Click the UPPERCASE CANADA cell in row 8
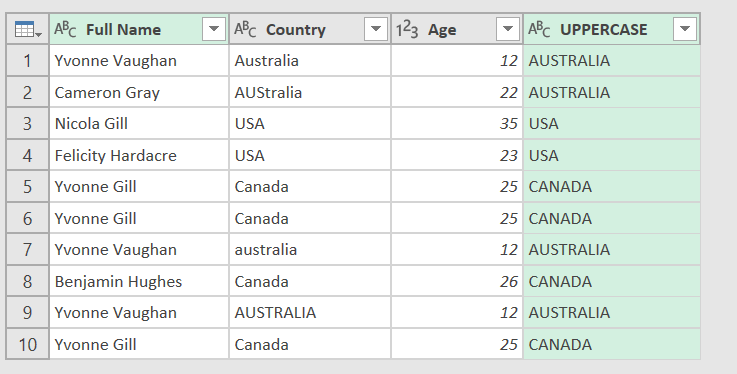Viewport: 737px width, 374px height. pyautogui.click(x=612, y=281)
